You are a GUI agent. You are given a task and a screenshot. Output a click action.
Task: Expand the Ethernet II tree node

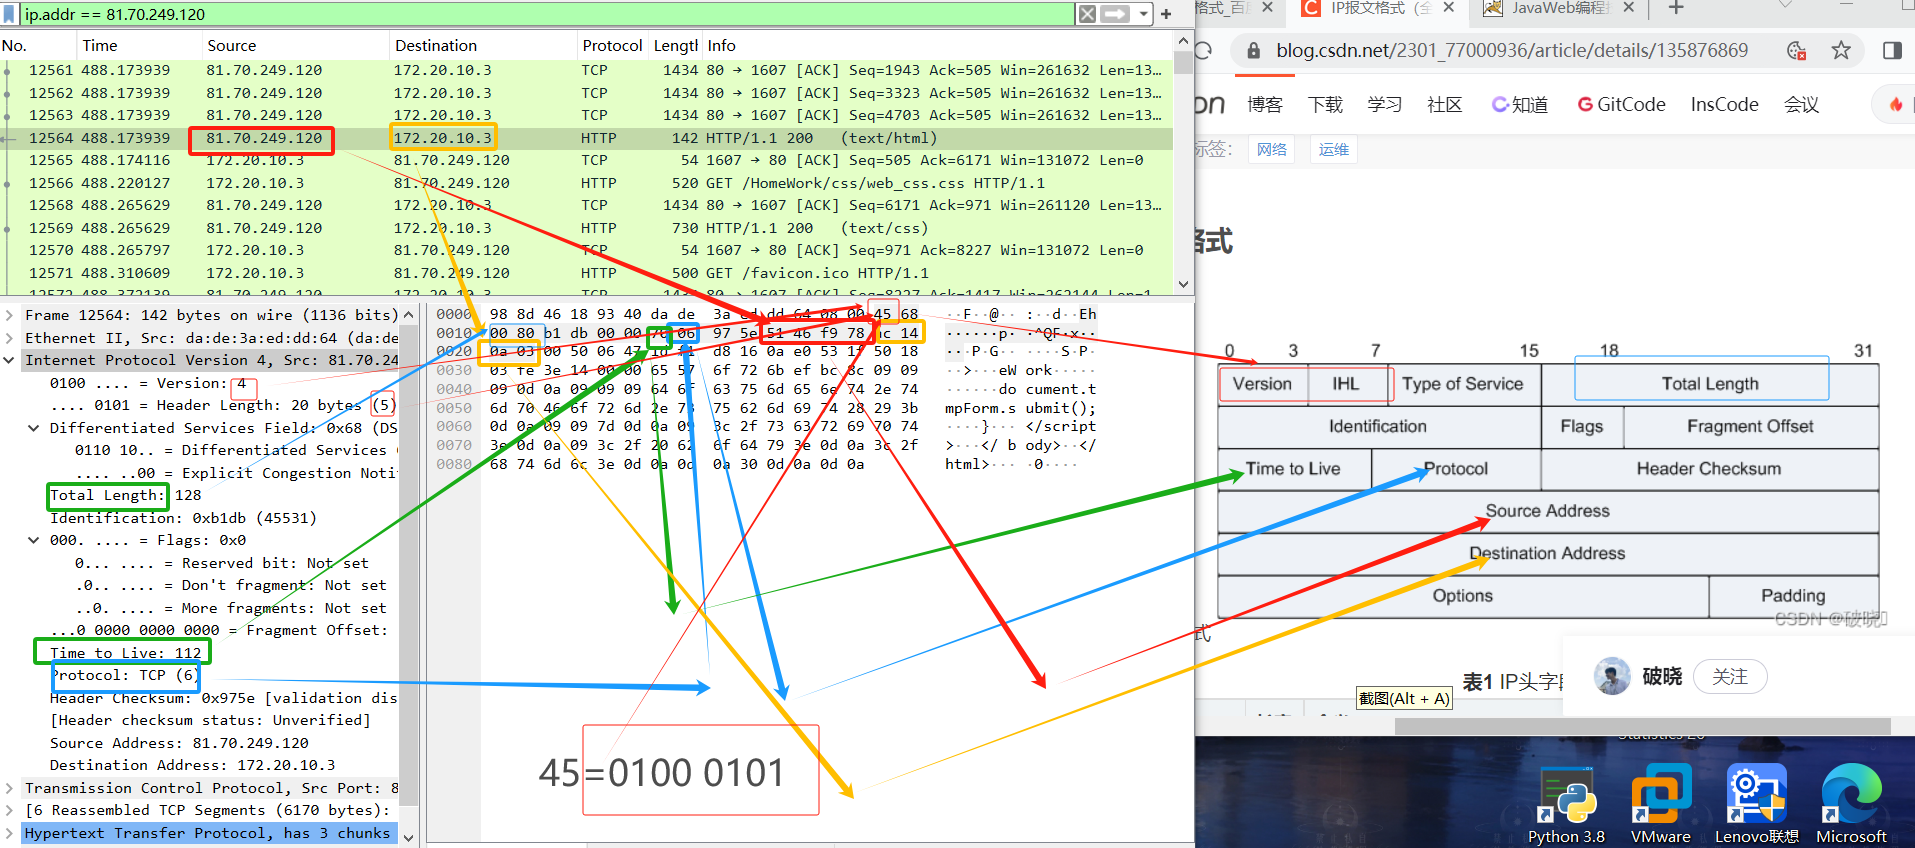pos(9,338)
